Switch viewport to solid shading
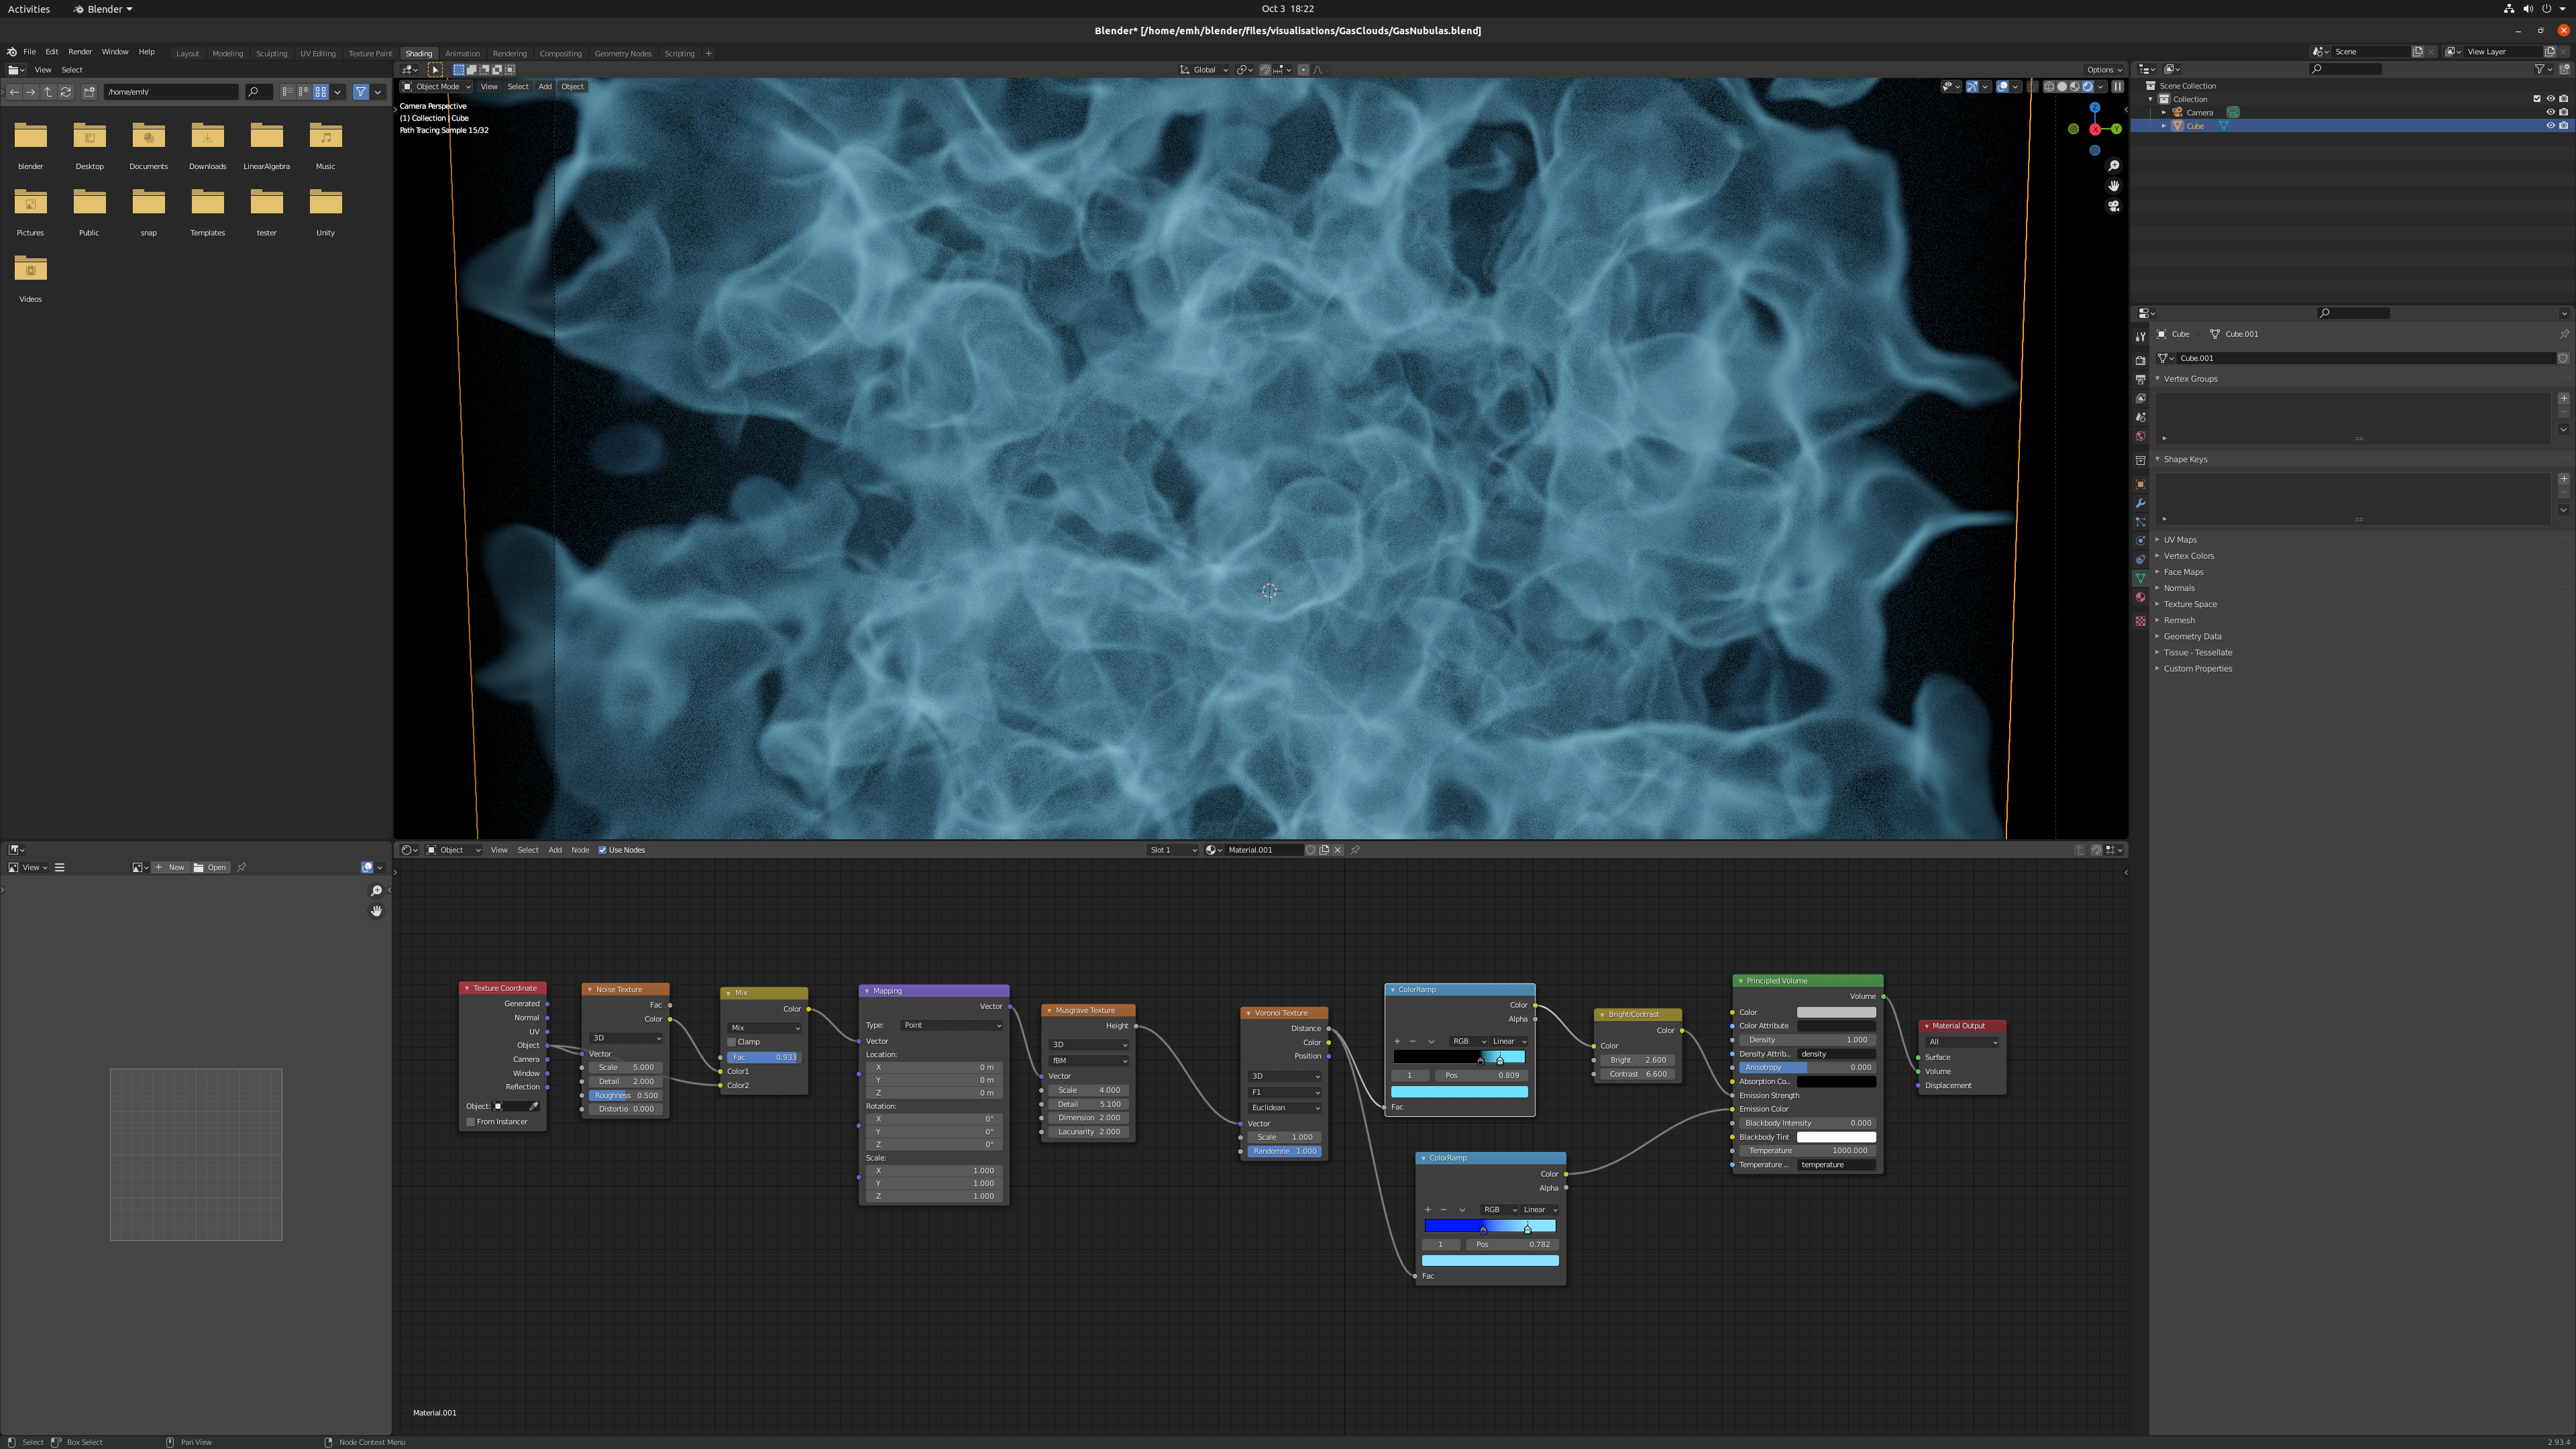Screen dimensions: 2576x1449 pyautogui.click(x=2062, y=86)
